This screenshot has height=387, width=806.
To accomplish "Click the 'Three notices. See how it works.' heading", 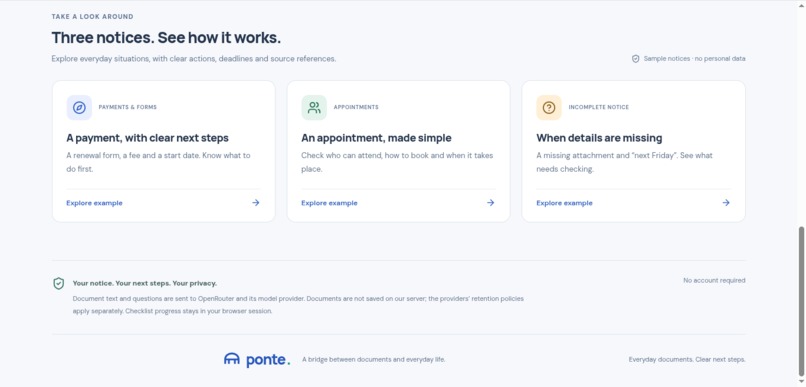I will 167,38.
